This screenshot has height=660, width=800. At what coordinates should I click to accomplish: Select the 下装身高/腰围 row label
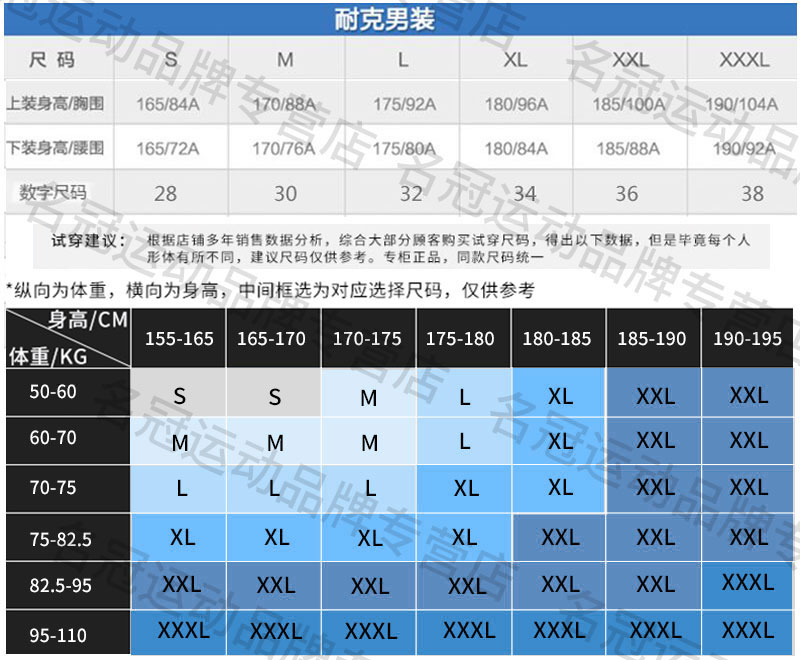coord(55,148)
